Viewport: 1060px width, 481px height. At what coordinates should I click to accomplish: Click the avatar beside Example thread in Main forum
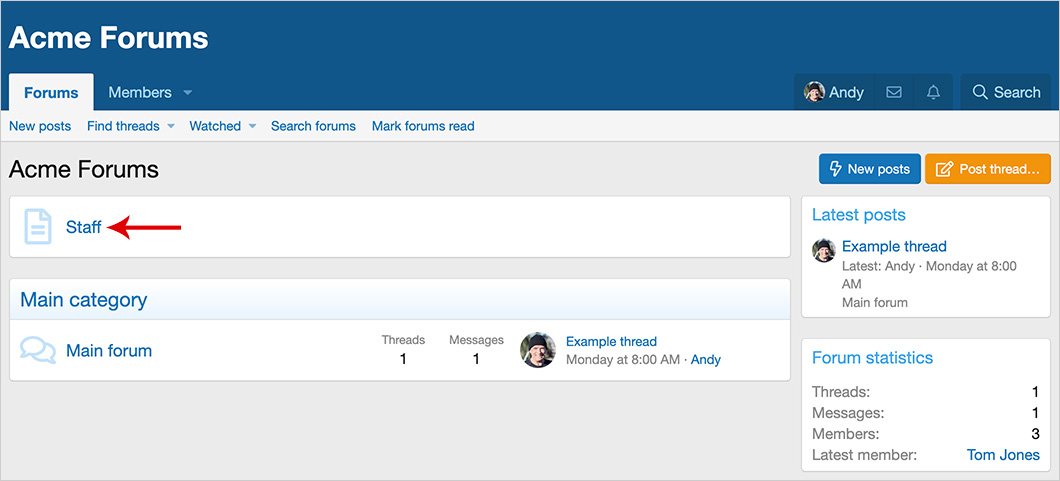(537, 350)
